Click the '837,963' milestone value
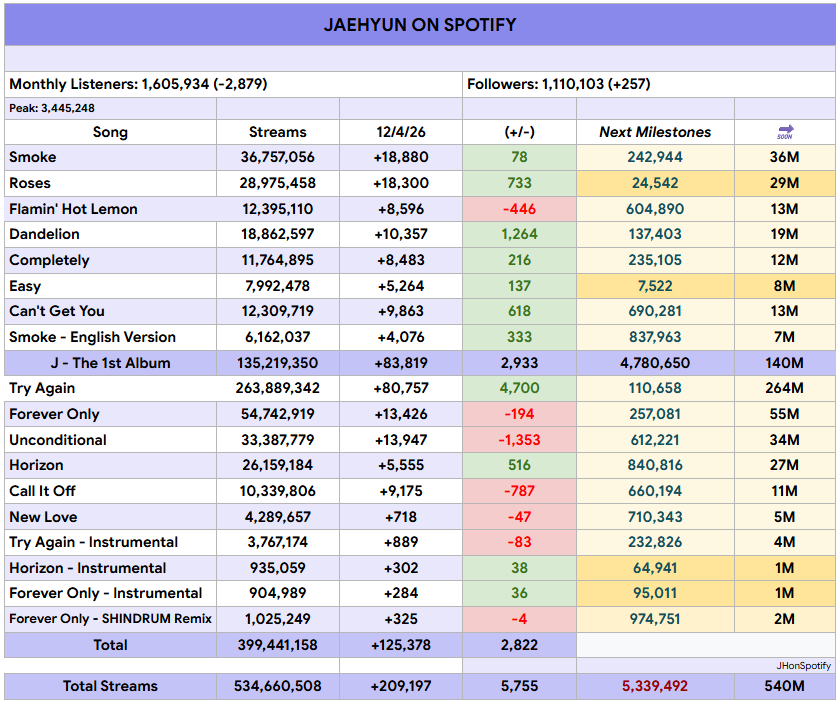 tap(655, 337)
